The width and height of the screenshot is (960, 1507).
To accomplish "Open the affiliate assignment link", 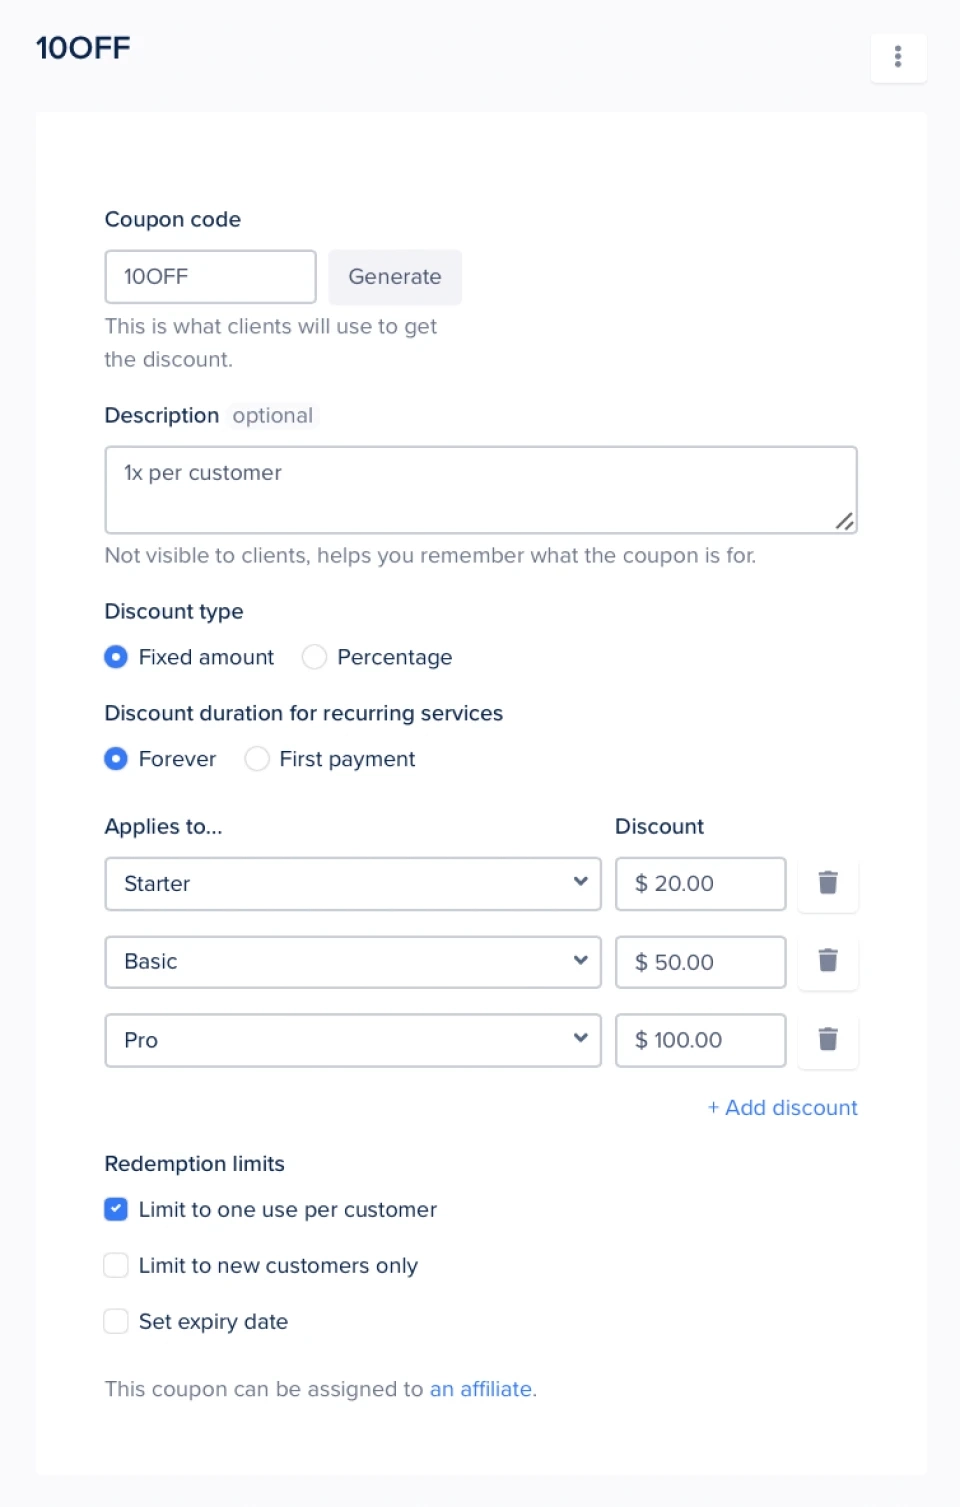I will (x=481, y=1389).
